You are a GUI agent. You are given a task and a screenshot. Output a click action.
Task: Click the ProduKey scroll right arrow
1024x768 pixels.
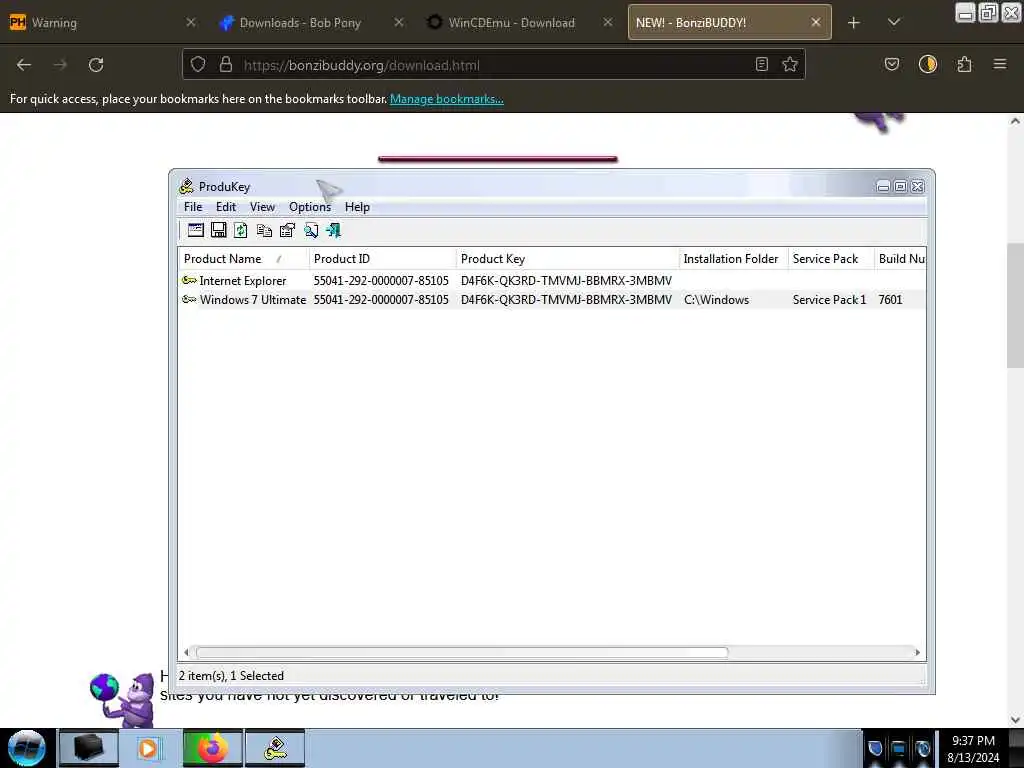[918, 652]
